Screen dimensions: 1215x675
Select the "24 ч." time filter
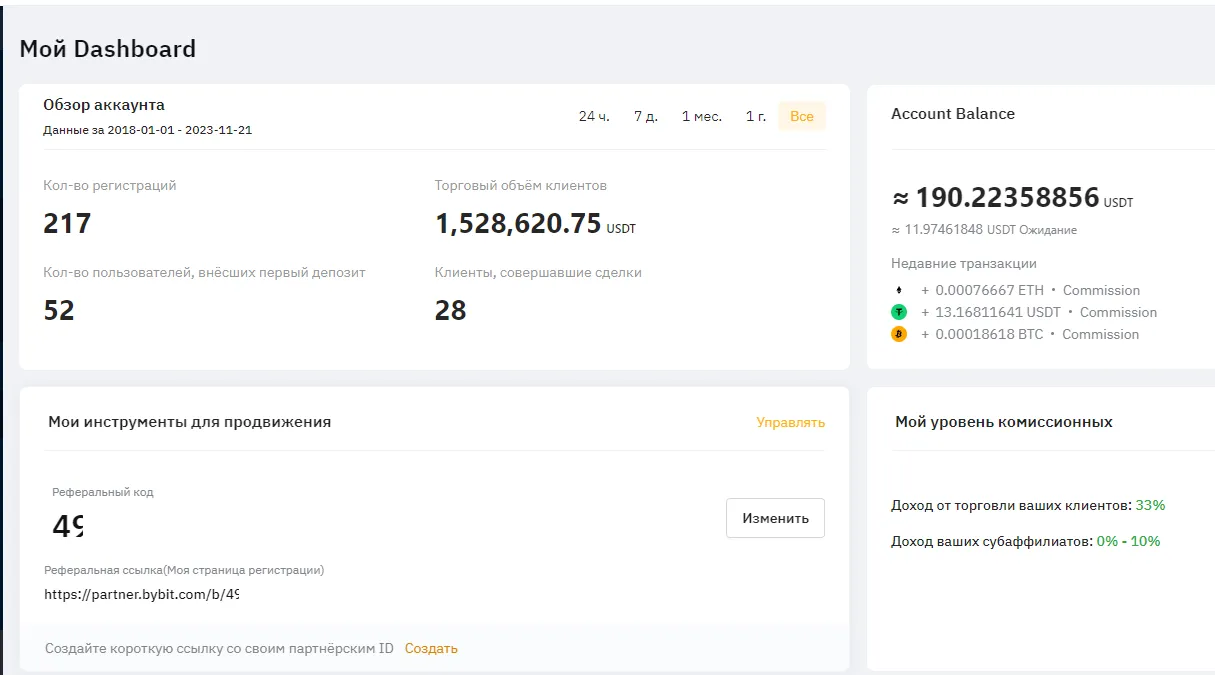(592, 115)
